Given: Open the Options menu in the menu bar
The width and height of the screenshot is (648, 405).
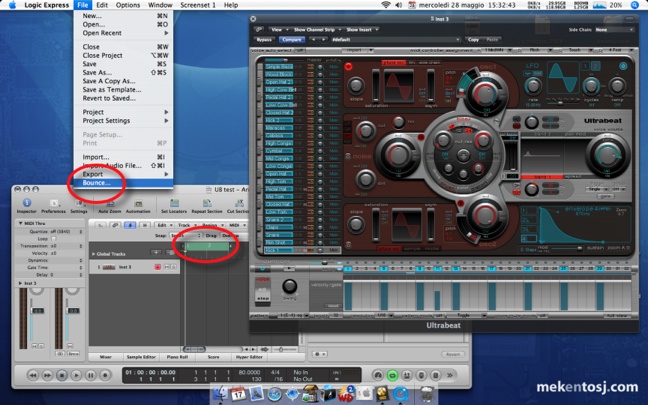Looking at the screenshot, I should [128, 5].
